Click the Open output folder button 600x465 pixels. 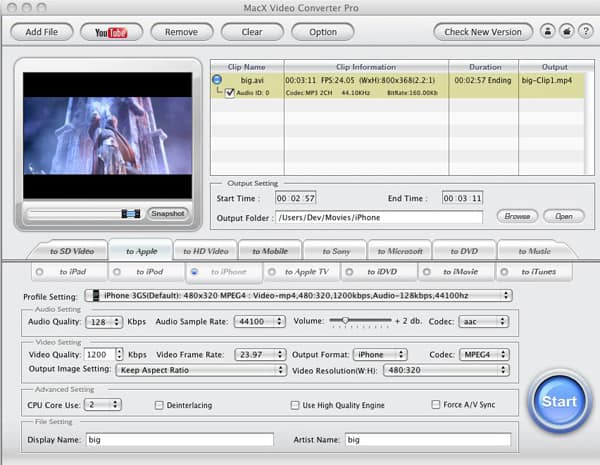(x=564, y=216)
